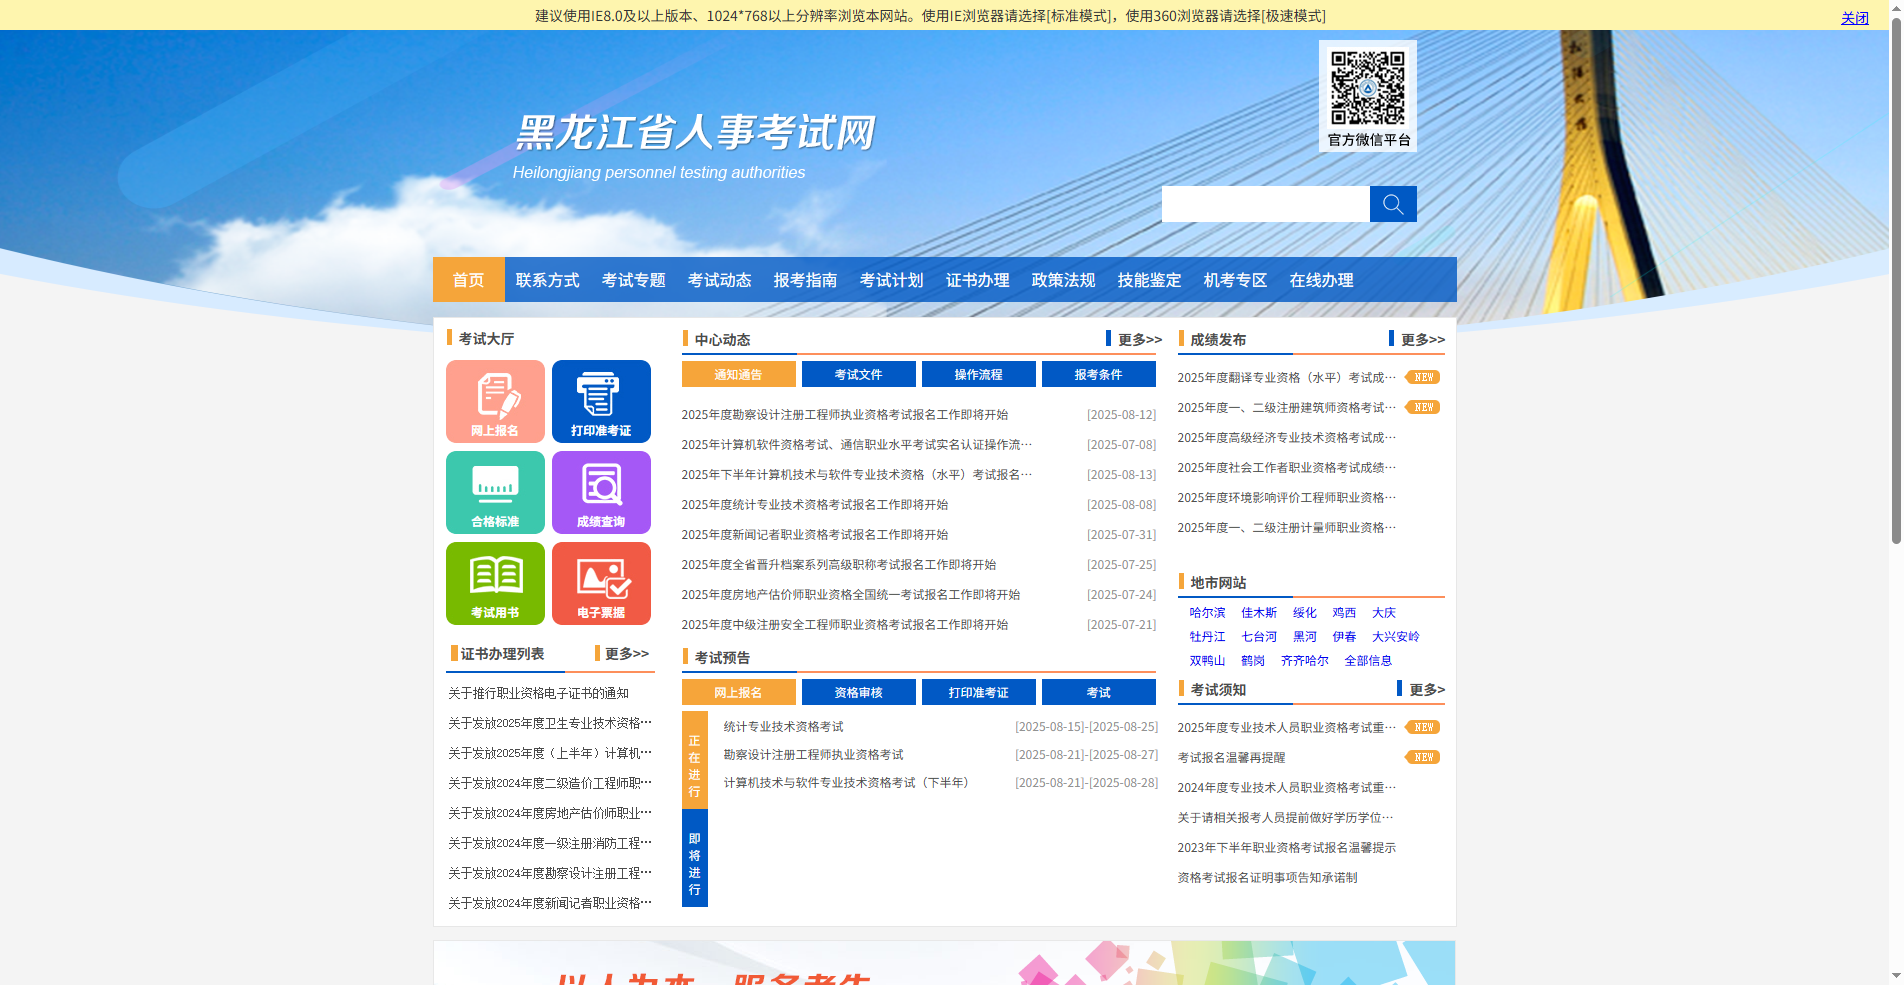Select the 成绩查询 score inquiry icon
The image size is (1904, 985).
(x=601, y=492)
